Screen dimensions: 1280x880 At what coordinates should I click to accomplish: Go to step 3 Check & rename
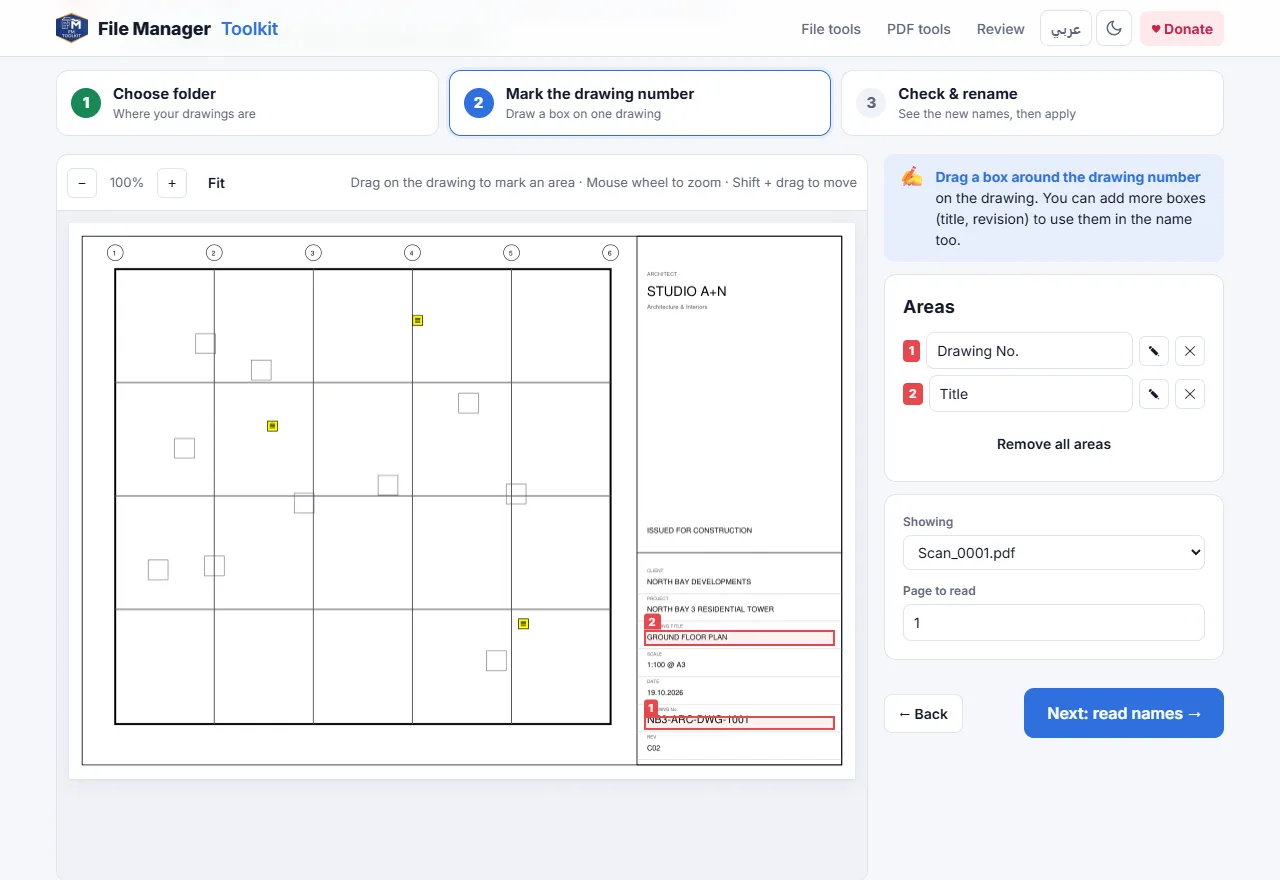(x=1032, y=103)
